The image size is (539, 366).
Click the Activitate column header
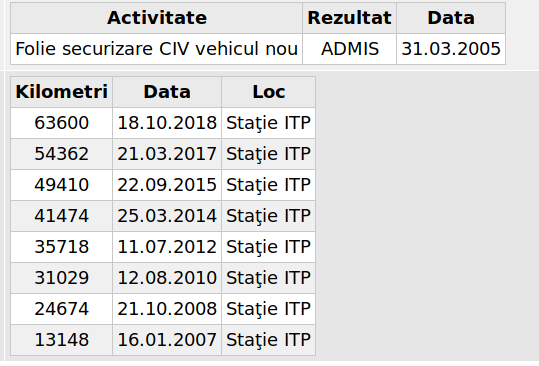point(156,18)
